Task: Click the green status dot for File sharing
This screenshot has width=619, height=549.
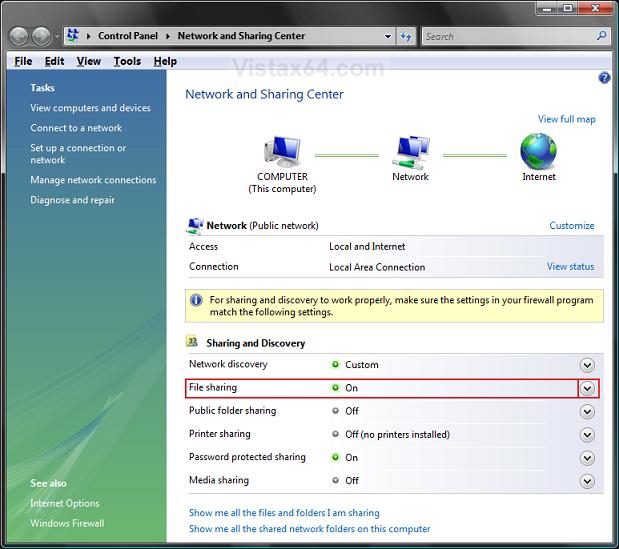Action: tap(335, 388)
